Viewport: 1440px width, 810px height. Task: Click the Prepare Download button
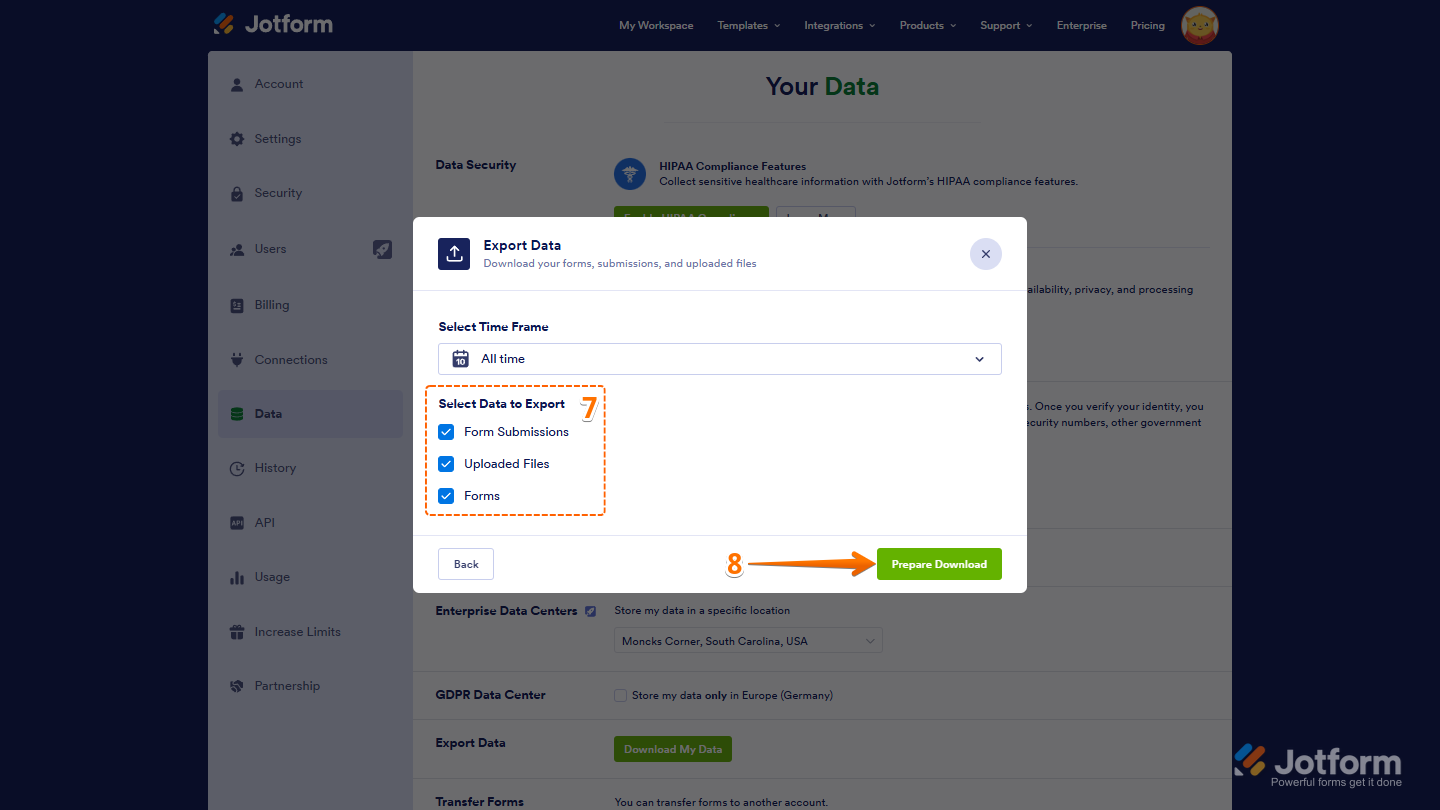coord(938,563)
